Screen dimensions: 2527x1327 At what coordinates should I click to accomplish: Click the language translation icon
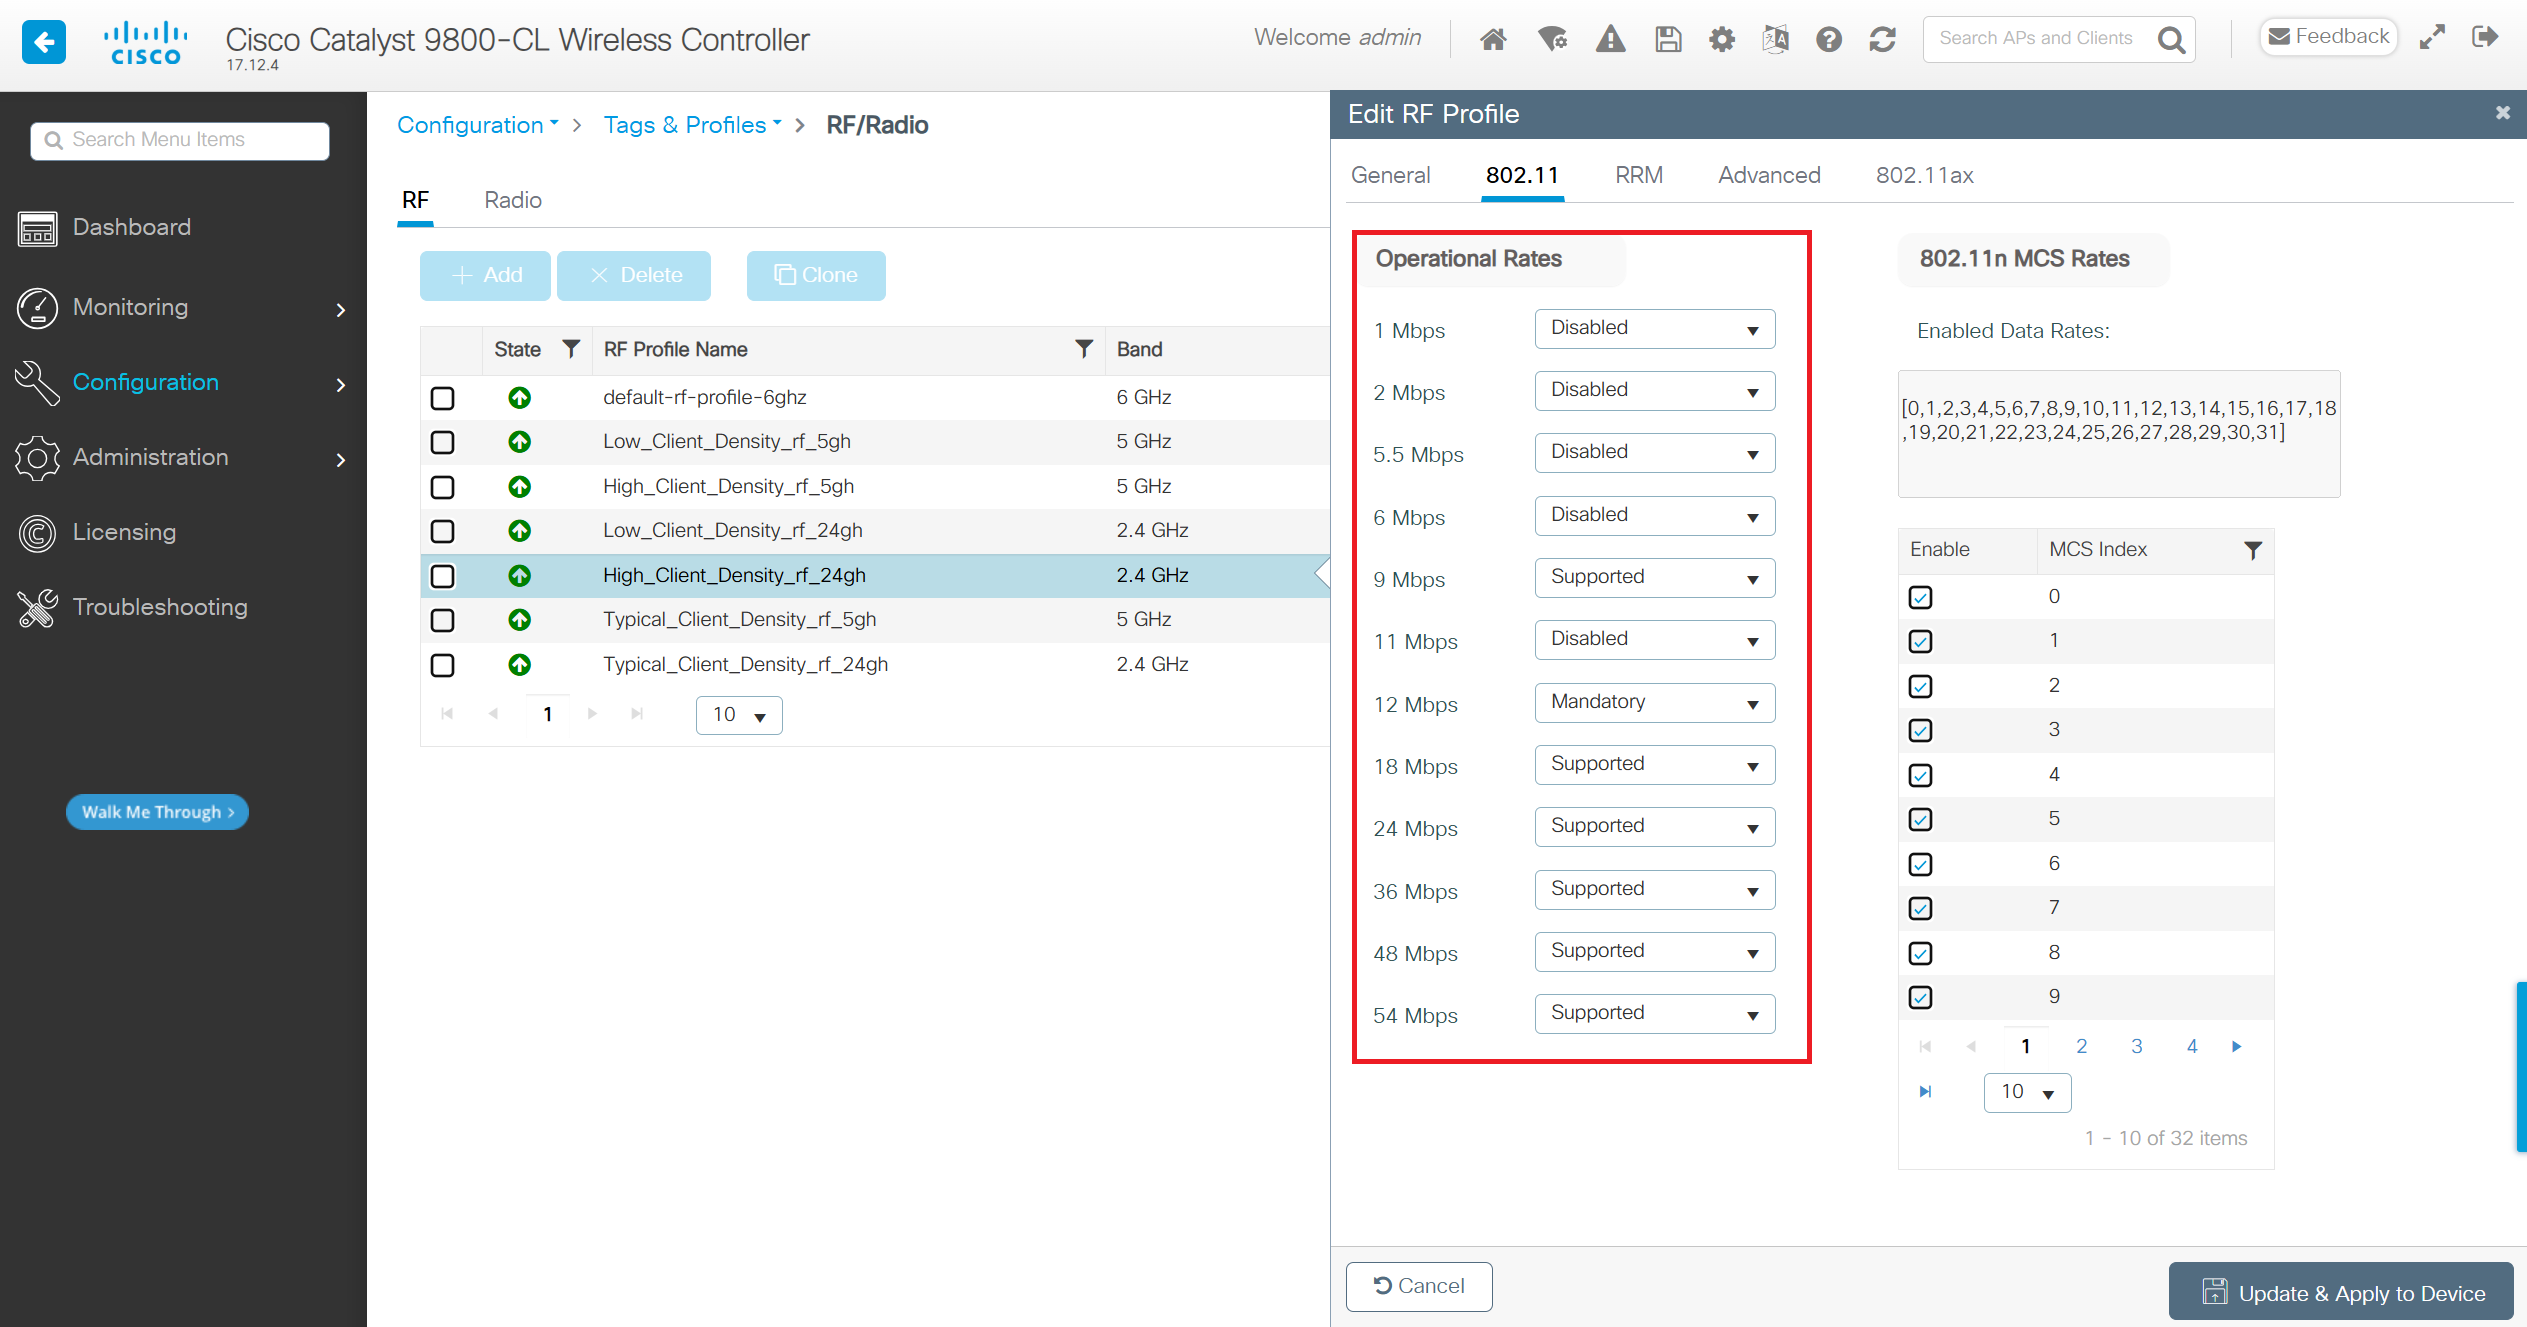1775,39
